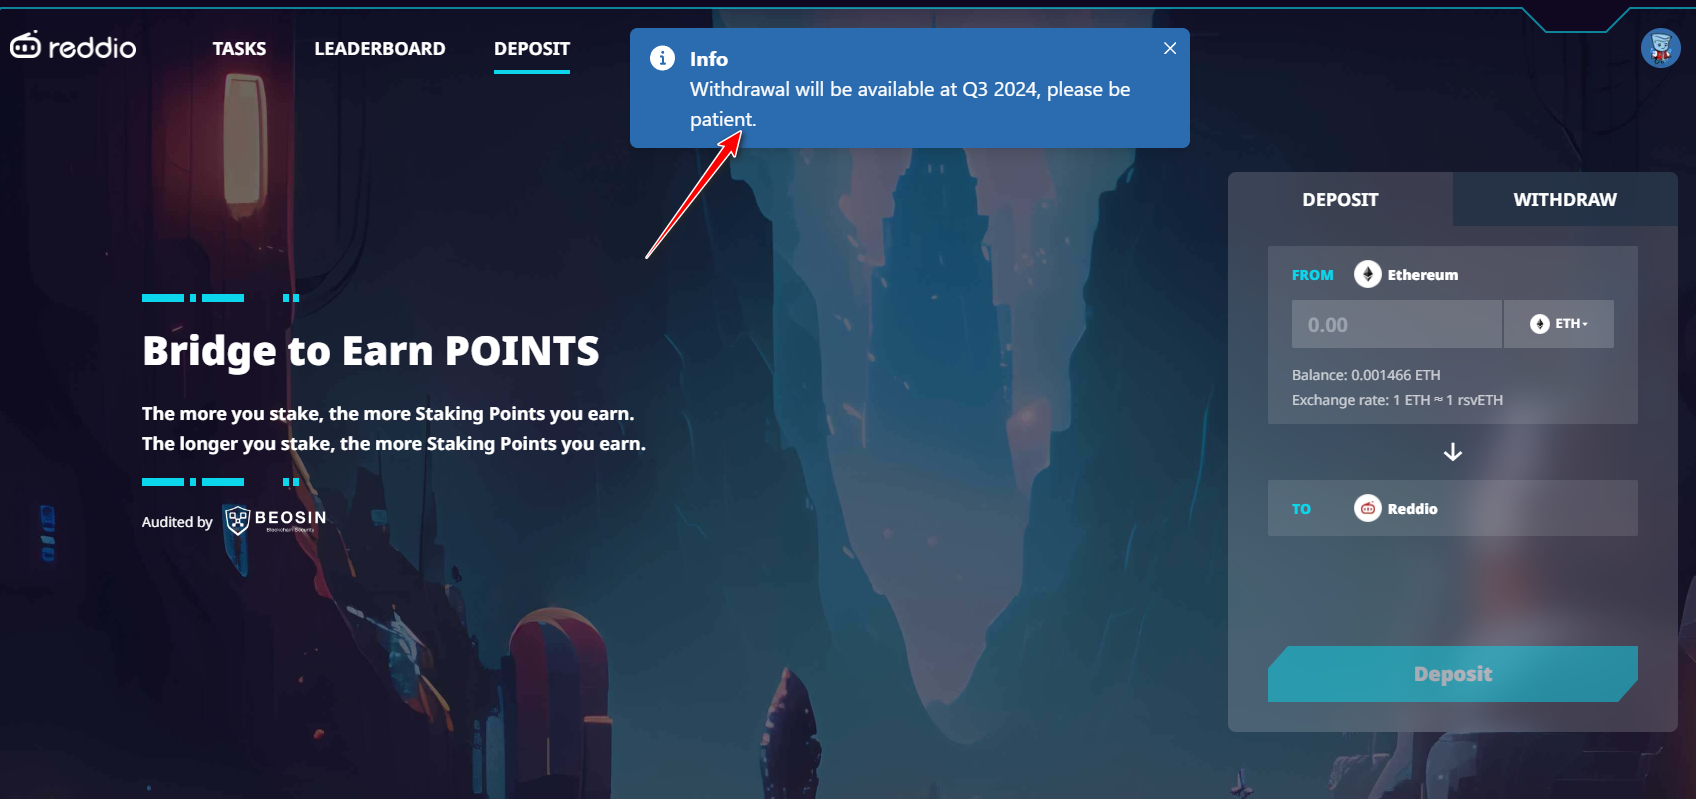The width and height of the screenshot is (1696, 799).
Task: Click the Deposit button
Action: (x=1452, y=674)
